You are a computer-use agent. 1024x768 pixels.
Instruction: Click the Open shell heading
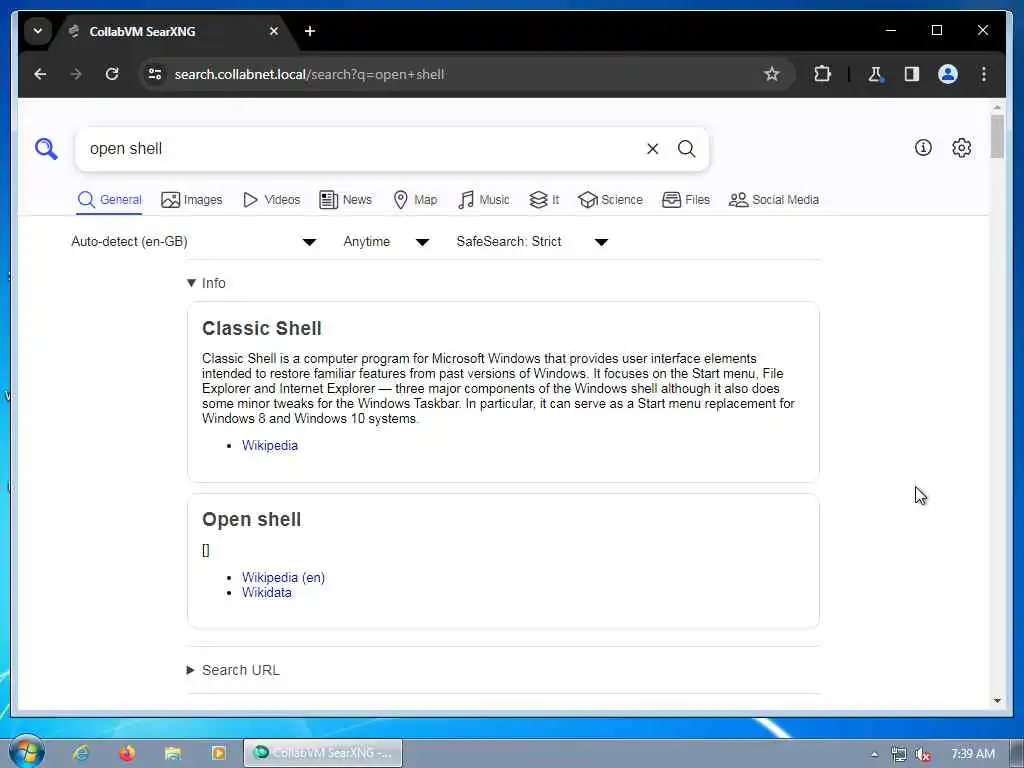point(251,519)
